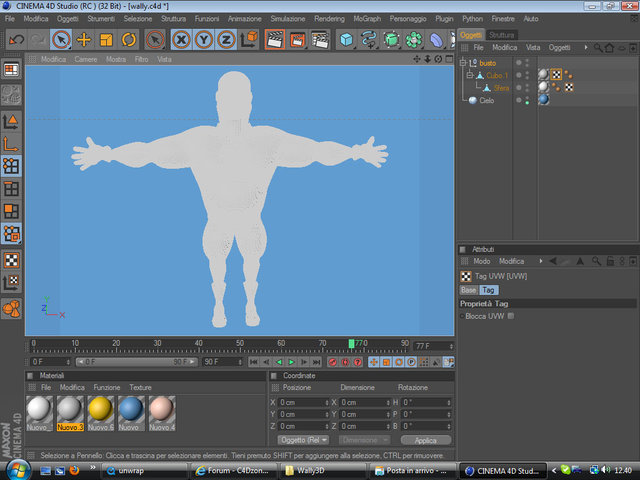Select the yellow Nuovo.6 material swatch
This screenshot has width=640, height=480.
point(100,408)
